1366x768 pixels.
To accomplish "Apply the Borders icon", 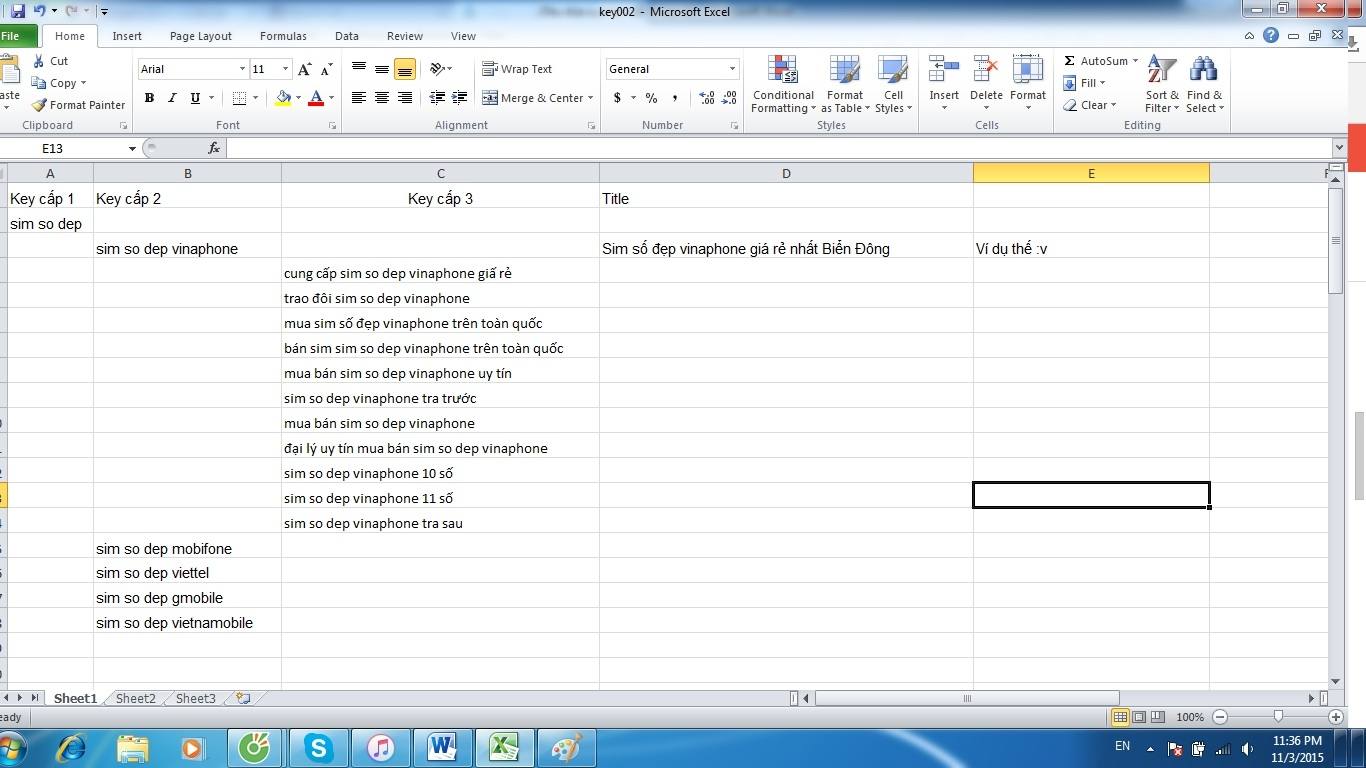I will 239,98.
